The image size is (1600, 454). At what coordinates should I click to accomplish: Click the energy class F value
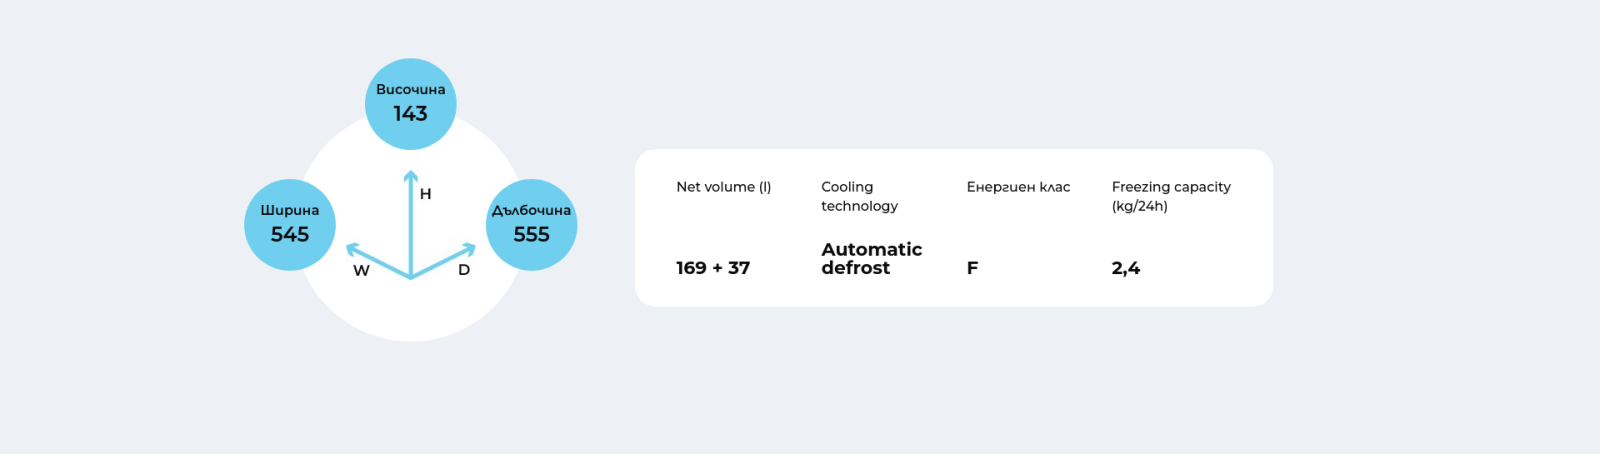[972, 268]
